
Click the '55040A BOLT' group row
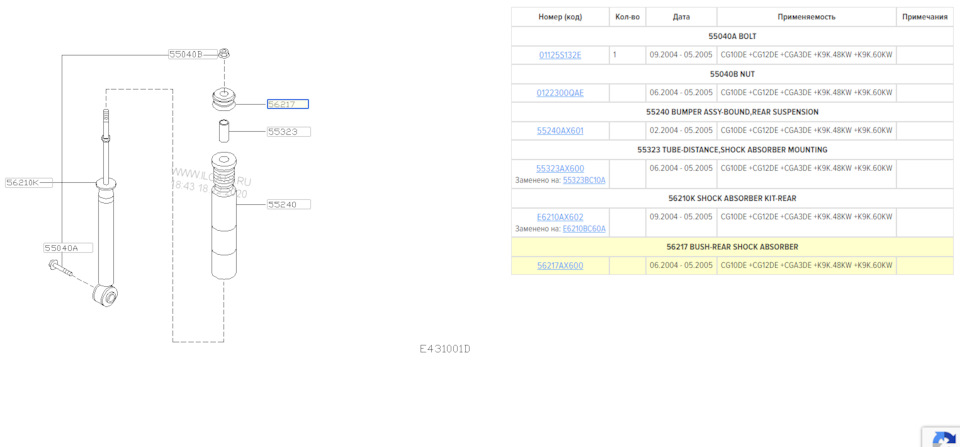732,36
